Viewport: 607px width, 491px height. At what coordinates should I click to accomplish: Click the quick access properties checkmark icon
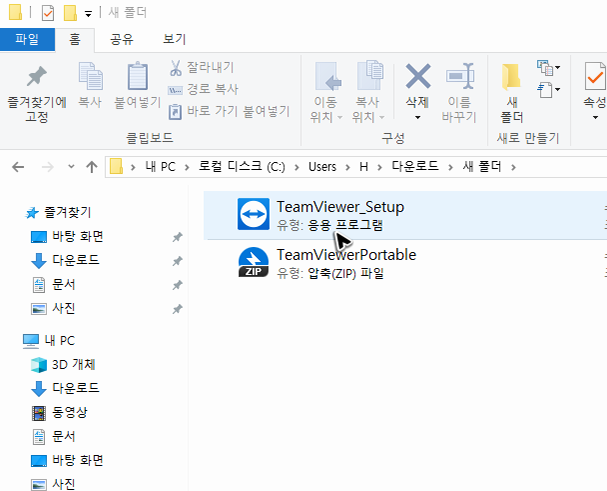click(48, 13)
